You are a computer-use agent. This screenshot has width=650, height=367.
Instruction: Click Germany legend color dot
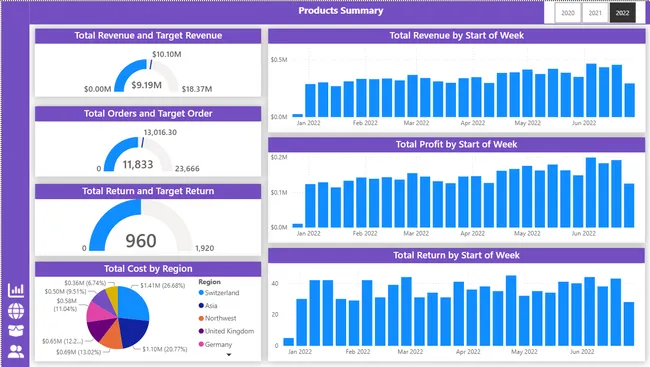pos(201,344)
